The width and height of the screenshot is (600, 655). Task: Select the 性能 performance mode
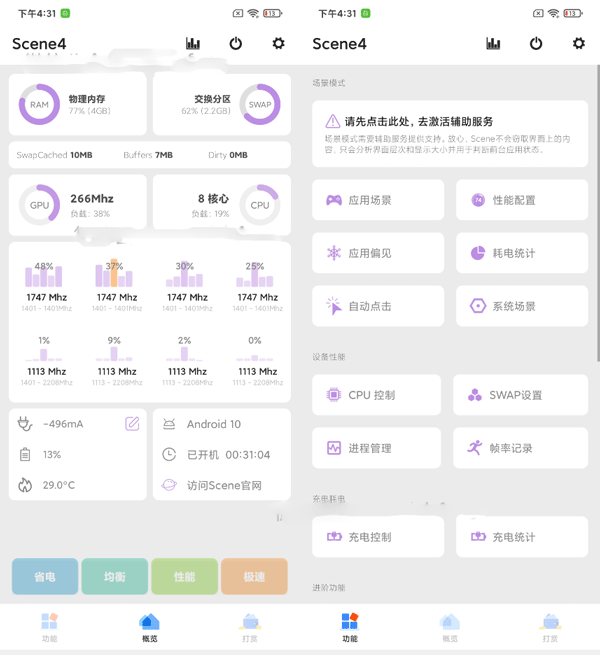(x=184, y=577)
